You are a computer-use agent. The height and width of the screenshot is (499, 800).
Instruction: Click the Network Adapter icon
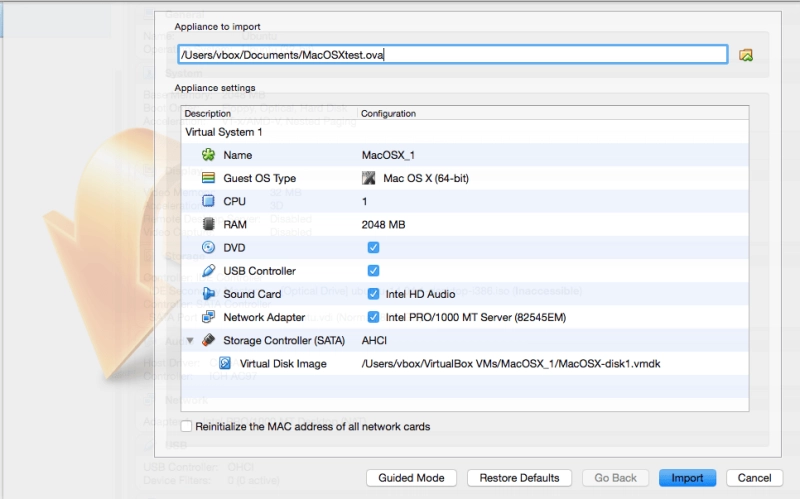coord(208,317)
